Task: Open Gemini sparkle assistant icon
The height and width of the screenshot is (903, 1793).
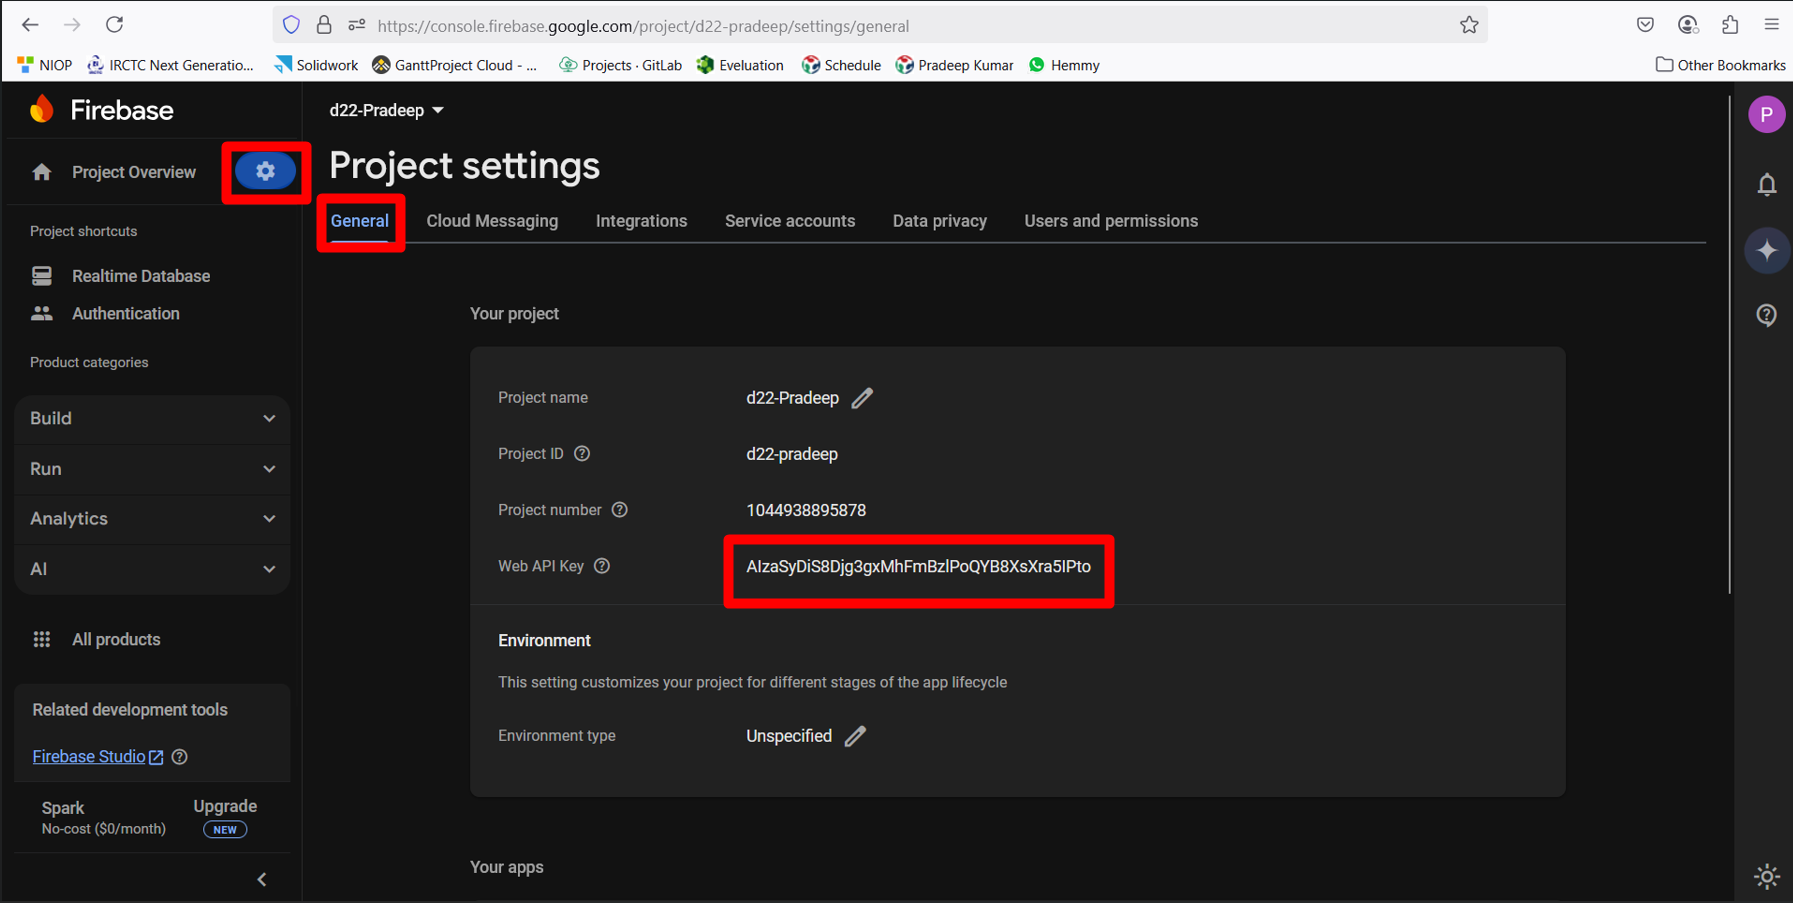Action: point(1767,250)
